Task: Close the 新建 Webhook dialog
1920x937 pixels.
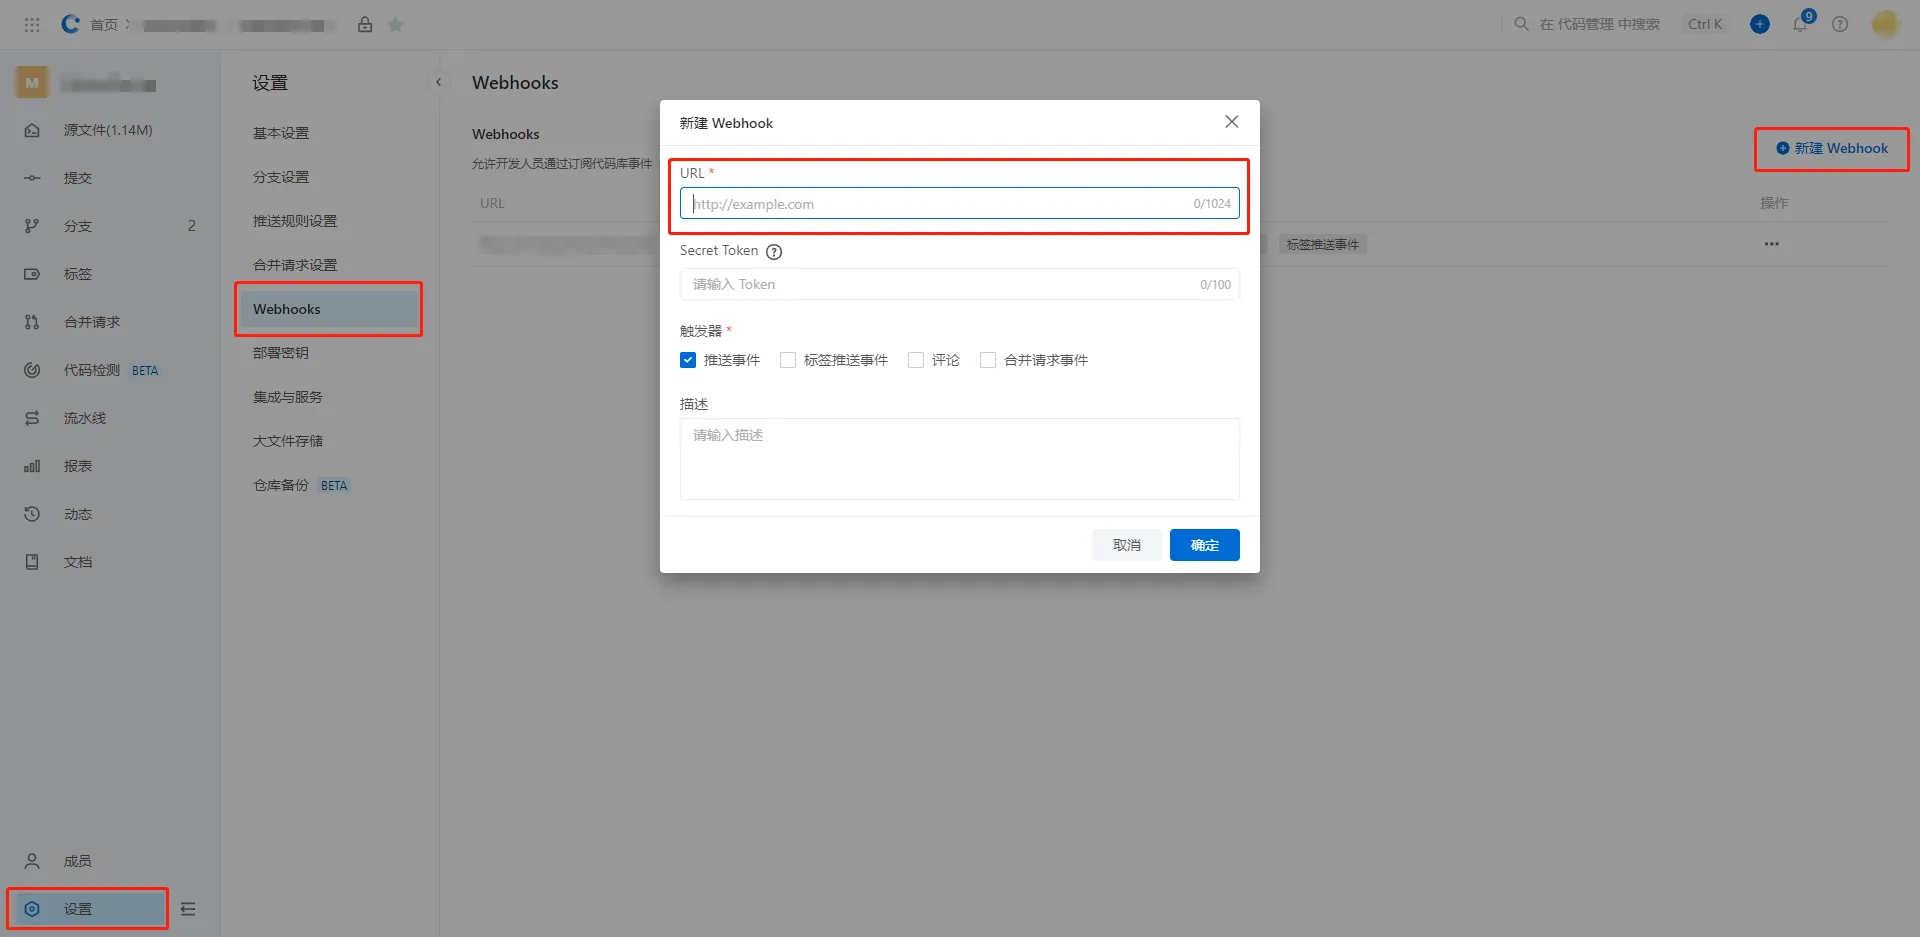Action: point(1231,122)
